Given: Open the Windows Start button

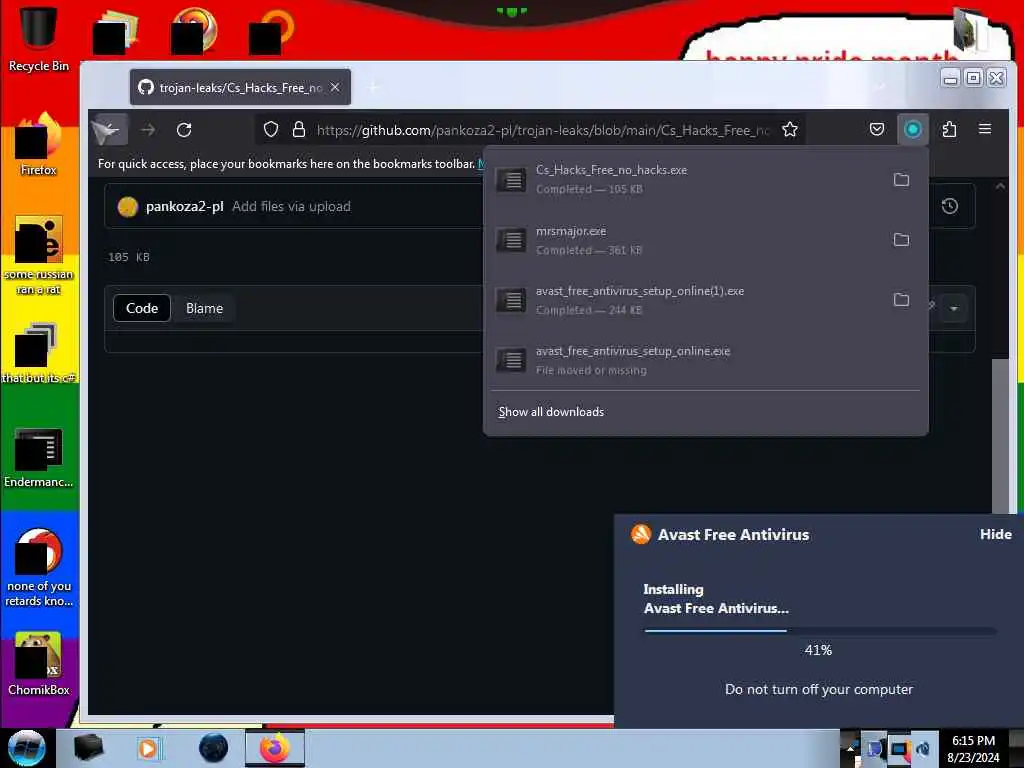Looking at the screenshot, I should [26, 748].
